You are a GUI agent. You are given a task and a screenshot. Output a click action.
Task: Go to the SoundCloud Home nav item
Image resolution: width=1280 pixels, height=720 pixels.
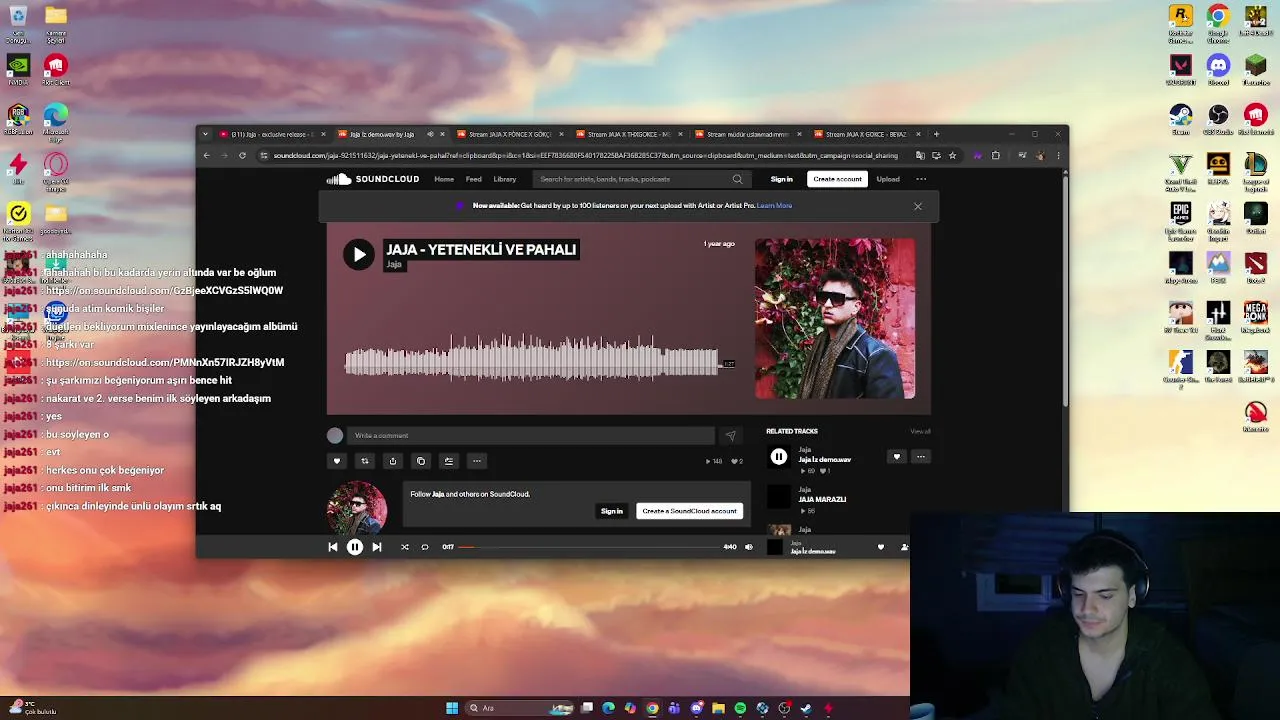[444, 179]
